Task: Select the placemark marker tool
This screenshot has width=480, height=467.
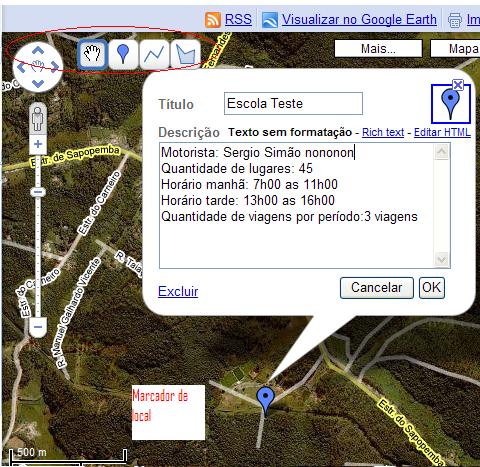Action: click(x=123, y=54)
